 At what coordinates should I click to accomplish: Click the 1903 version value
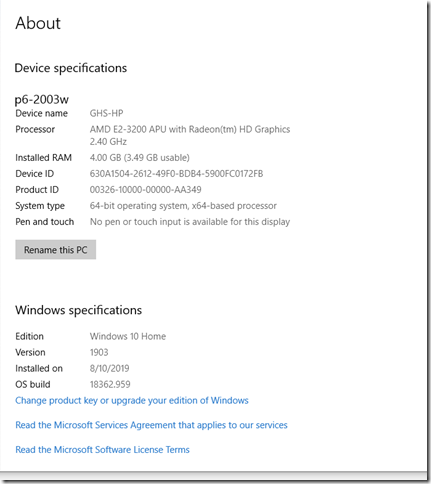pyautogui.click(x=99, y=352)
